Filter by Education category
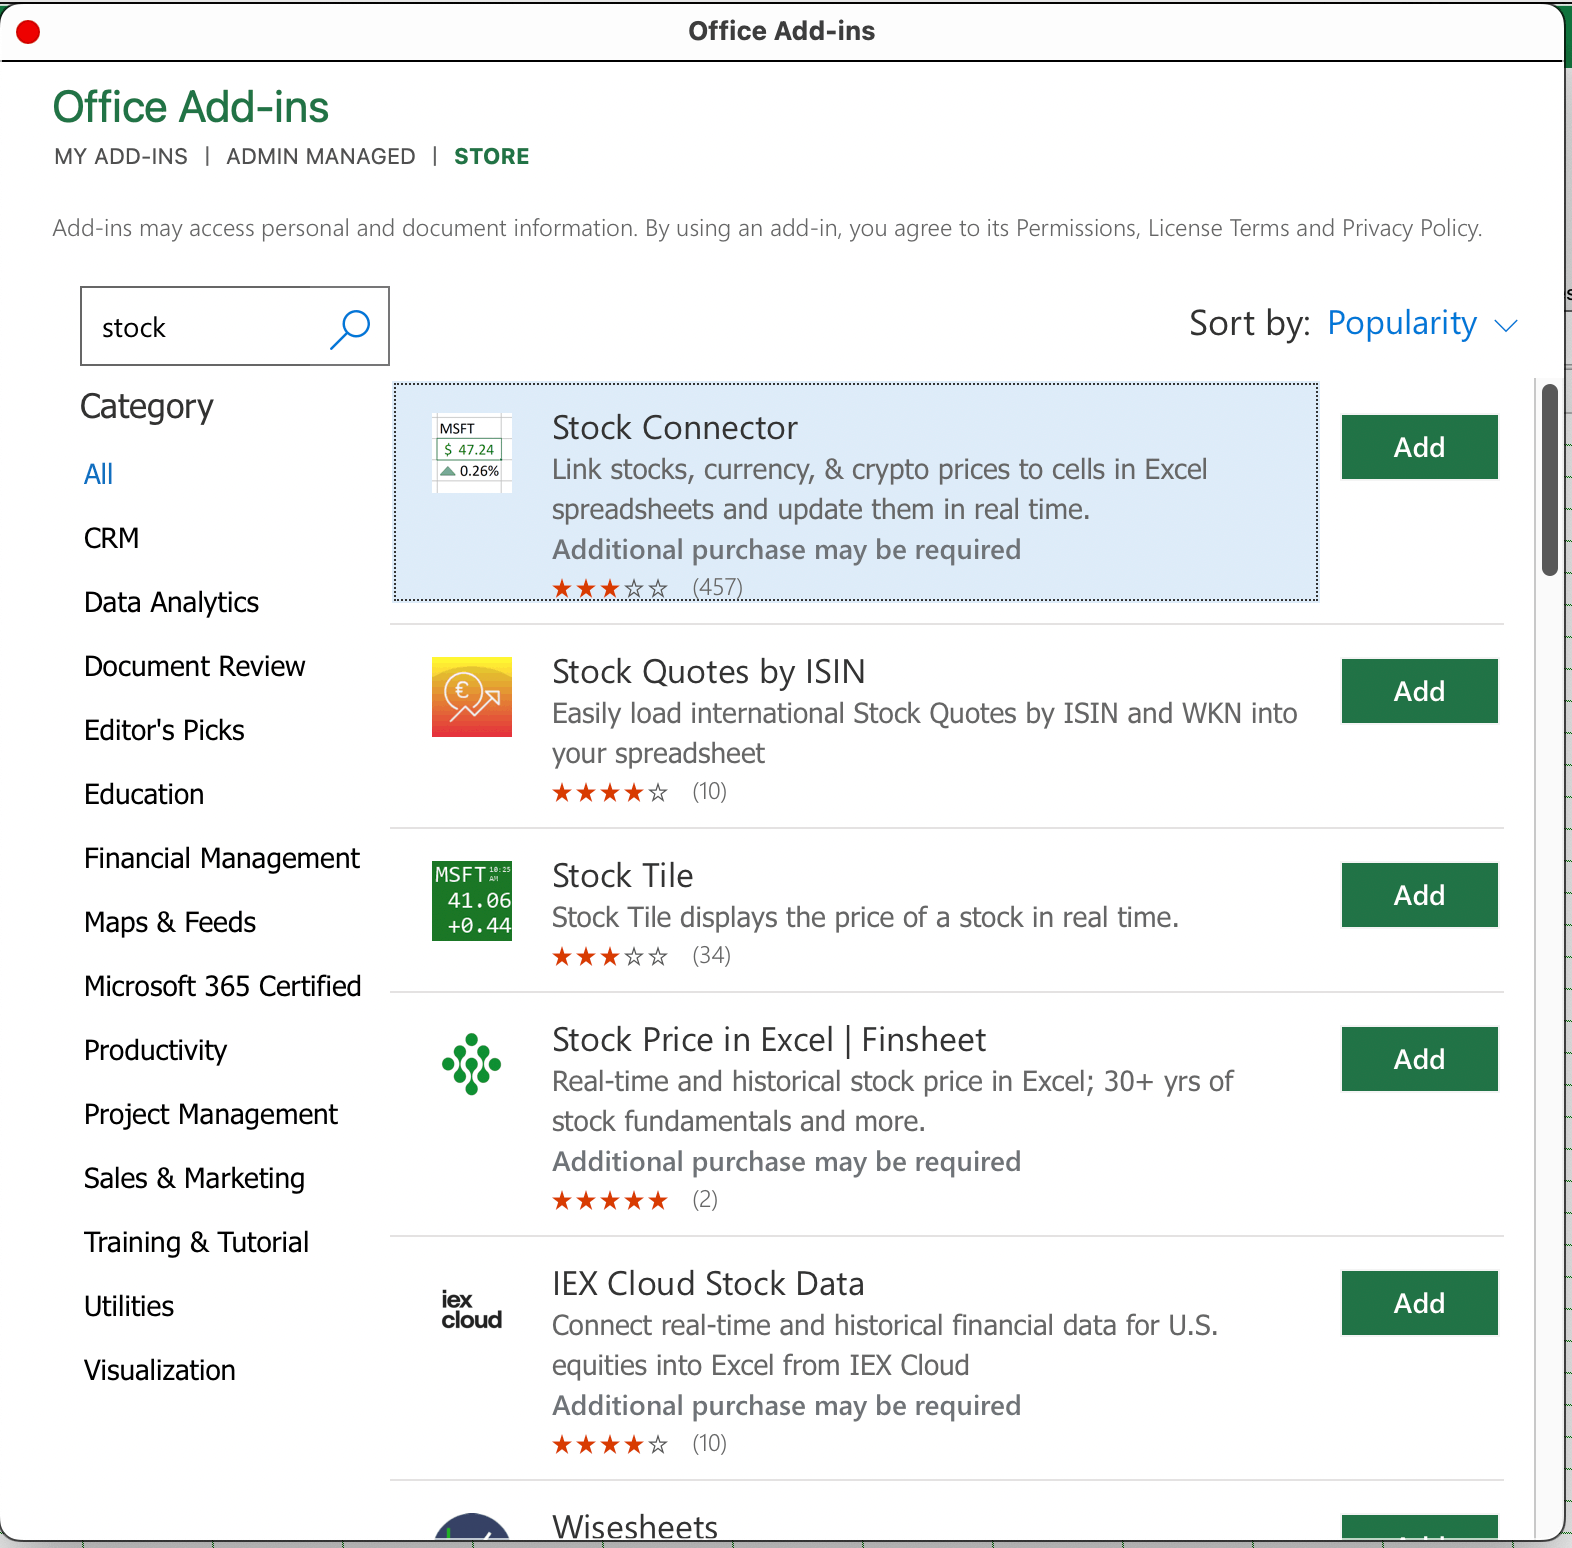This screenshot has height=1548, width=1572. coord(144,794)
